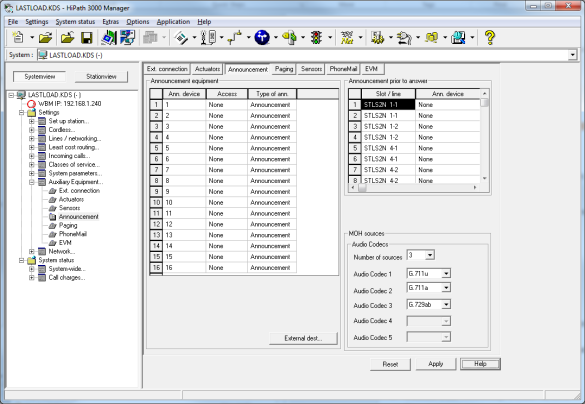Collapse the System status tree node
The height and width of the screenshot is (404, 585).
click(22, 260)
